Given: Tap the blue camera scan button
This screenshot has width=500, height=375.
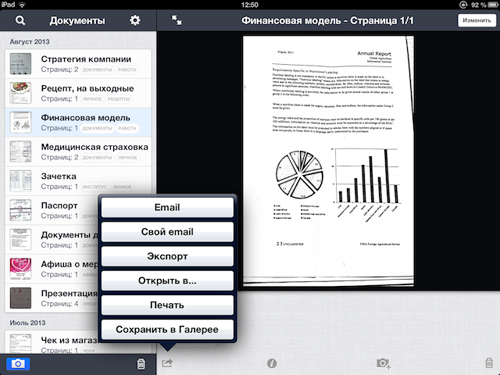Looking at the screenshot, I should click(18, 364).
